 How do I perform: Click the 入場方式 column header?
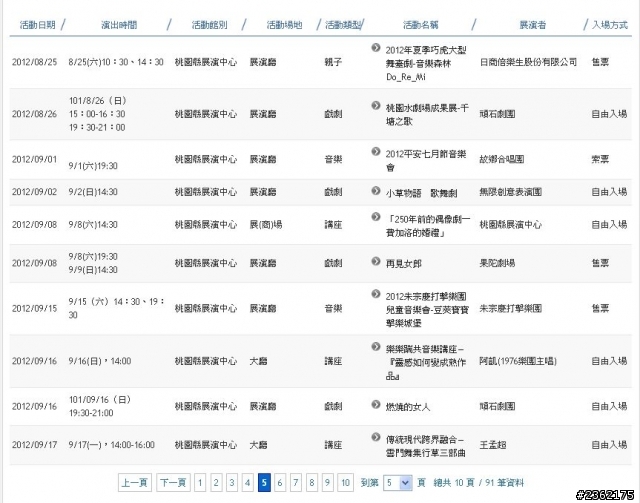610,25
